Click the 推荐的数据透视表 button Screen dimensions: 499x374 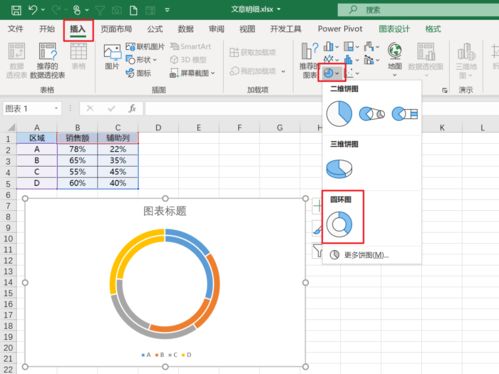coord(47,60)
